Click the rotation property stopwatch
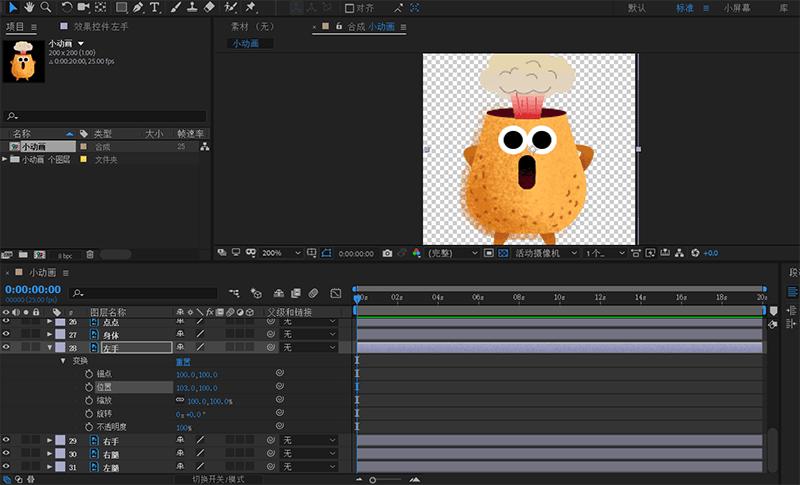This screenshot has height=485, width=800. tap(88, 414)
